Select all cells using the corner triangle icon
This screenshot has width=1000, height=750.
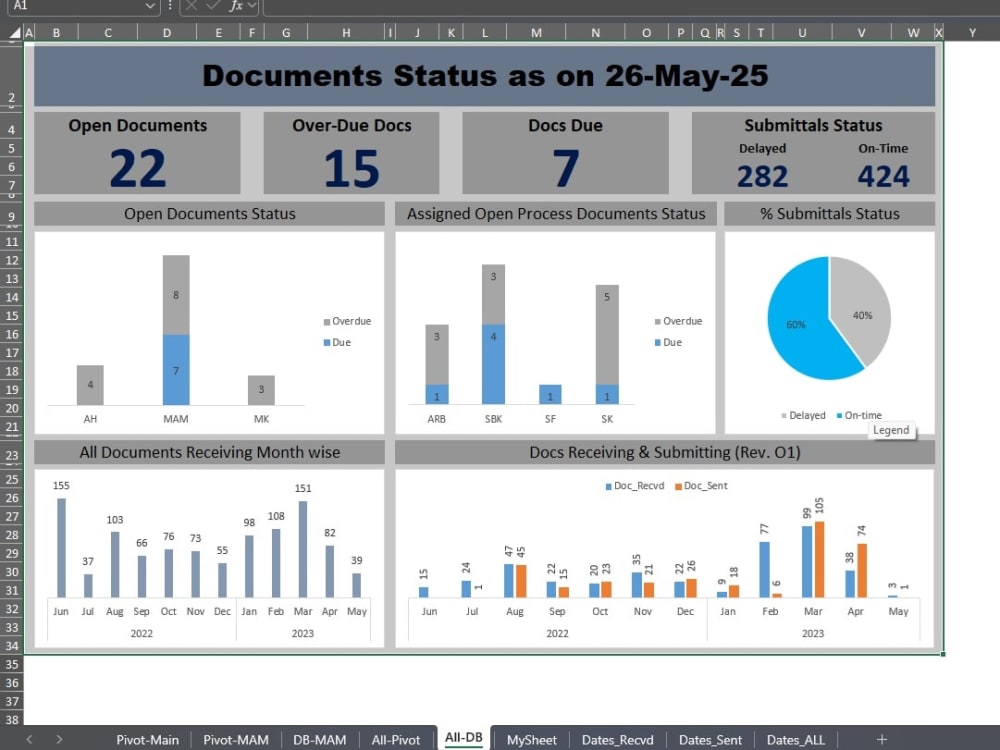coord(12,31)
